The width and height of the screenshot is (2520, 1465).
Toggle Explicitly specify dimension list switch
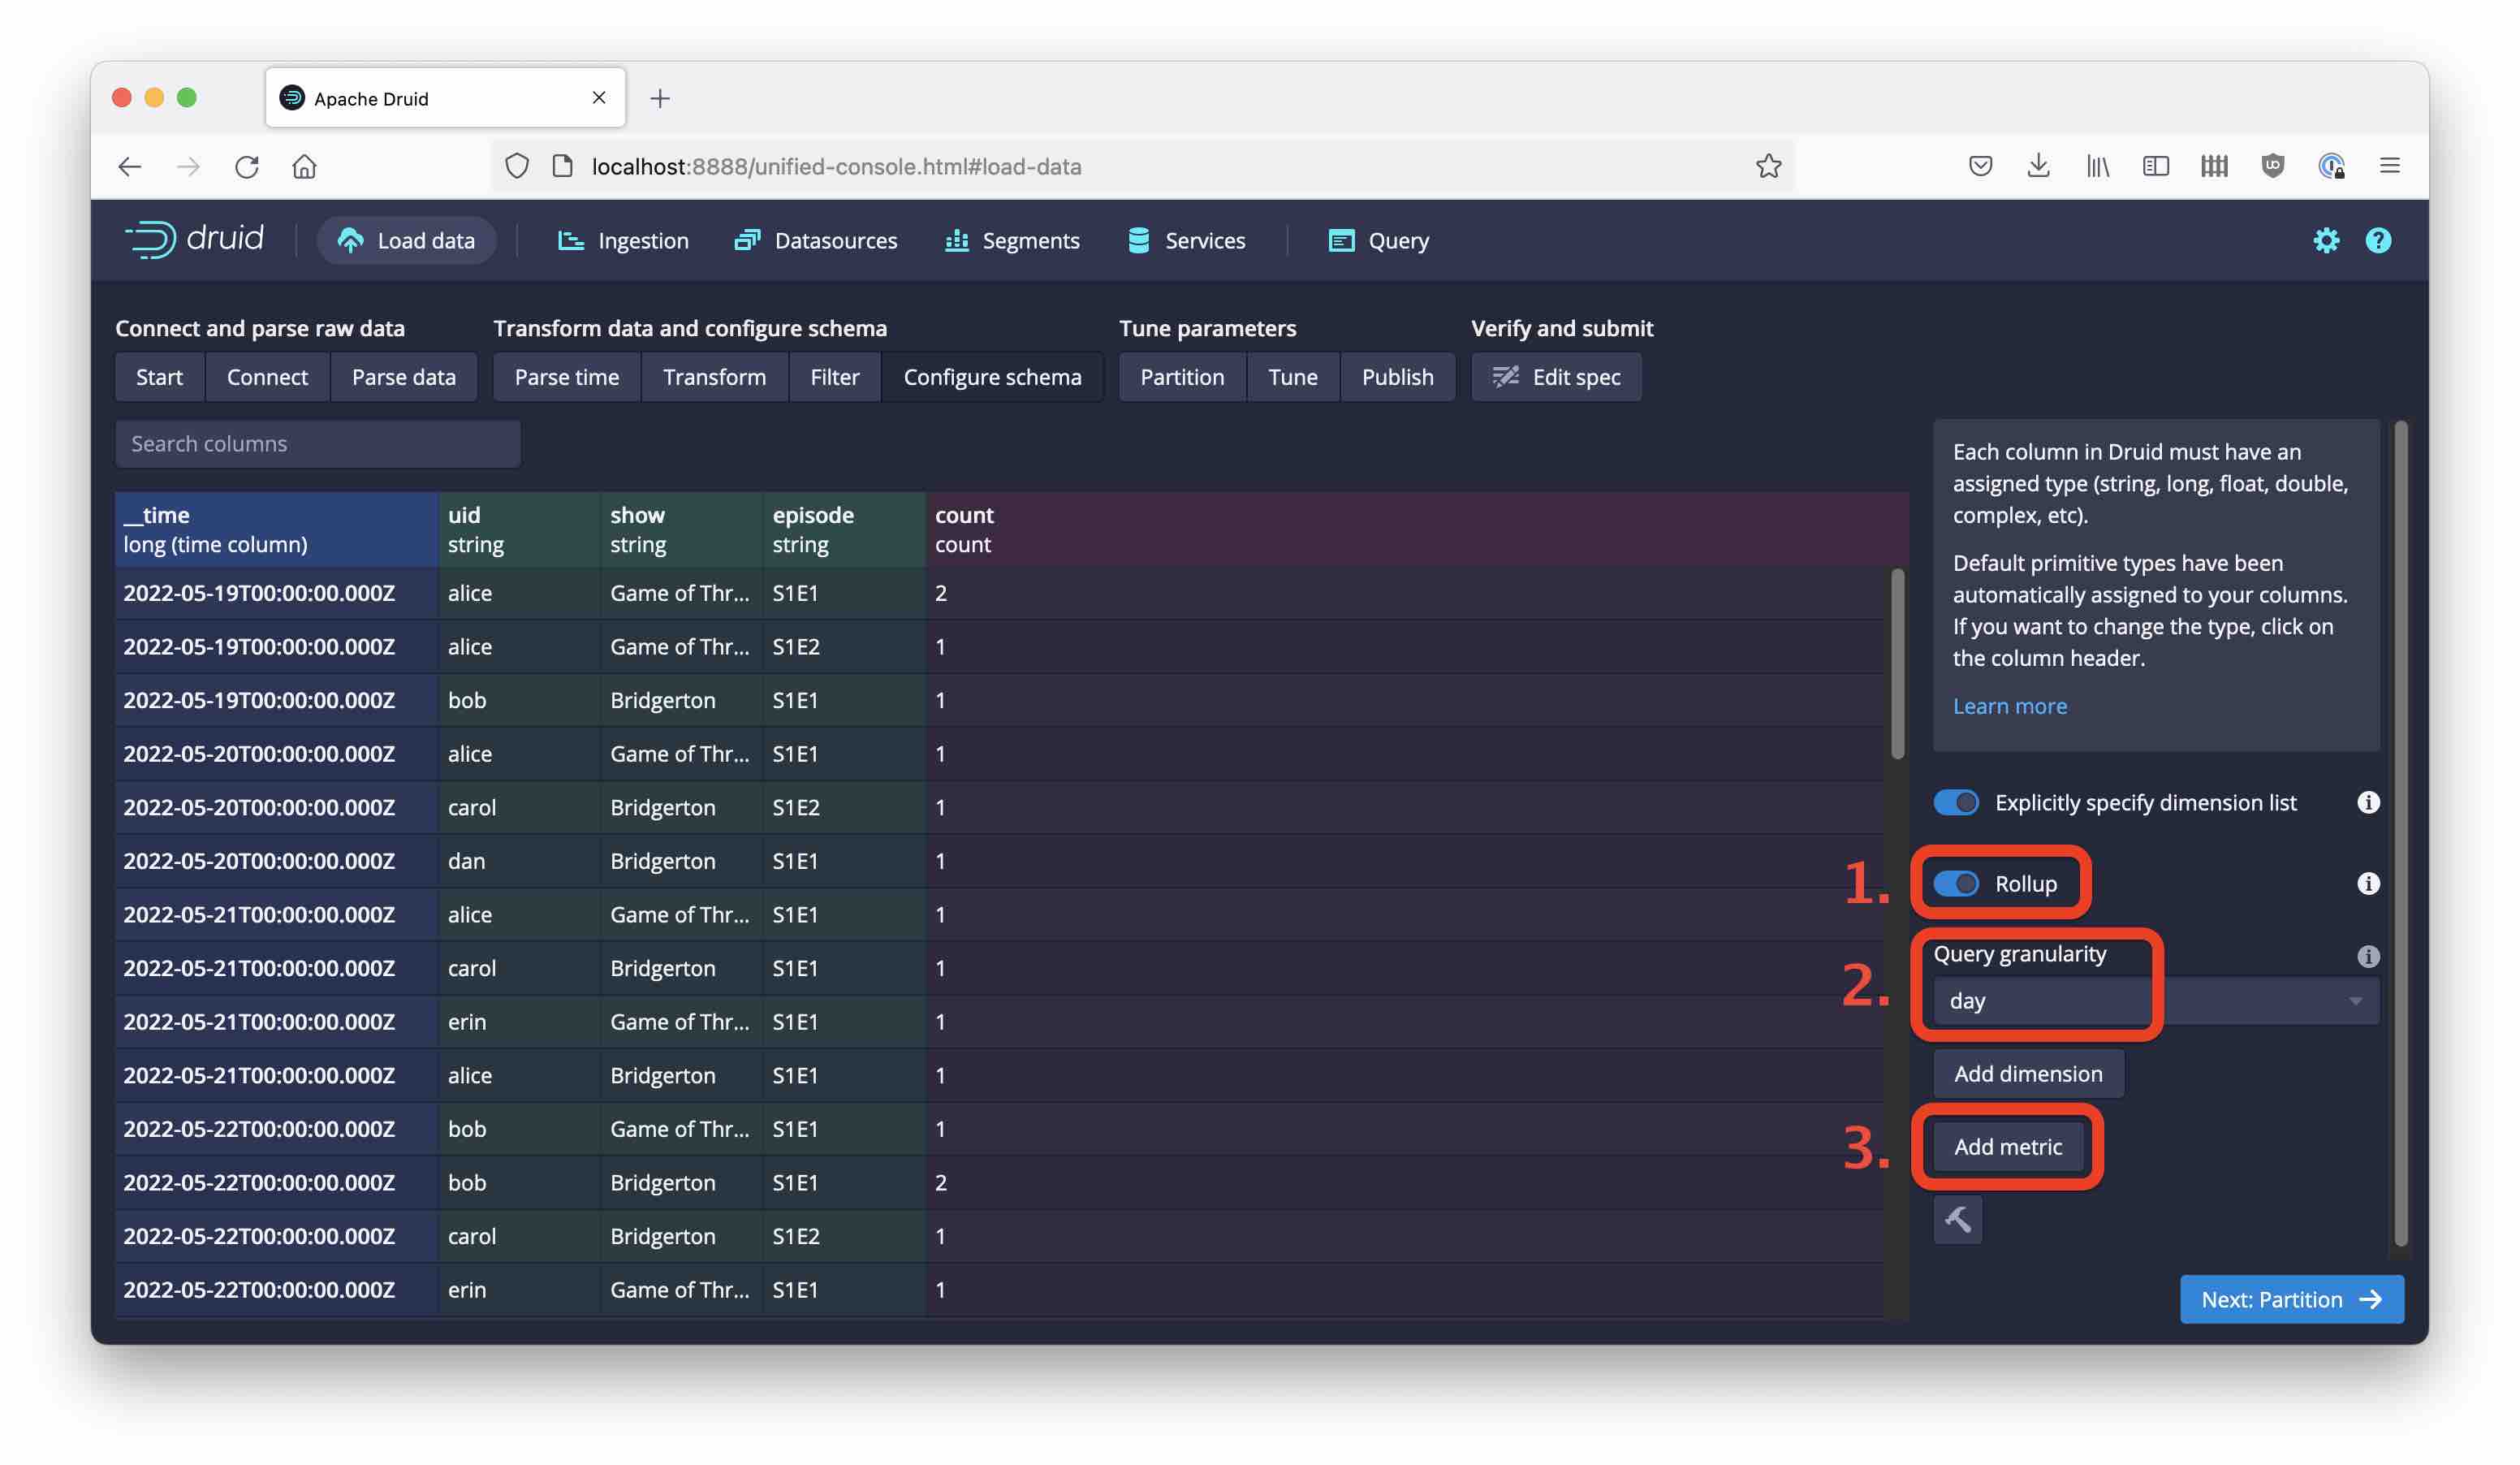tap(1955, 803)
